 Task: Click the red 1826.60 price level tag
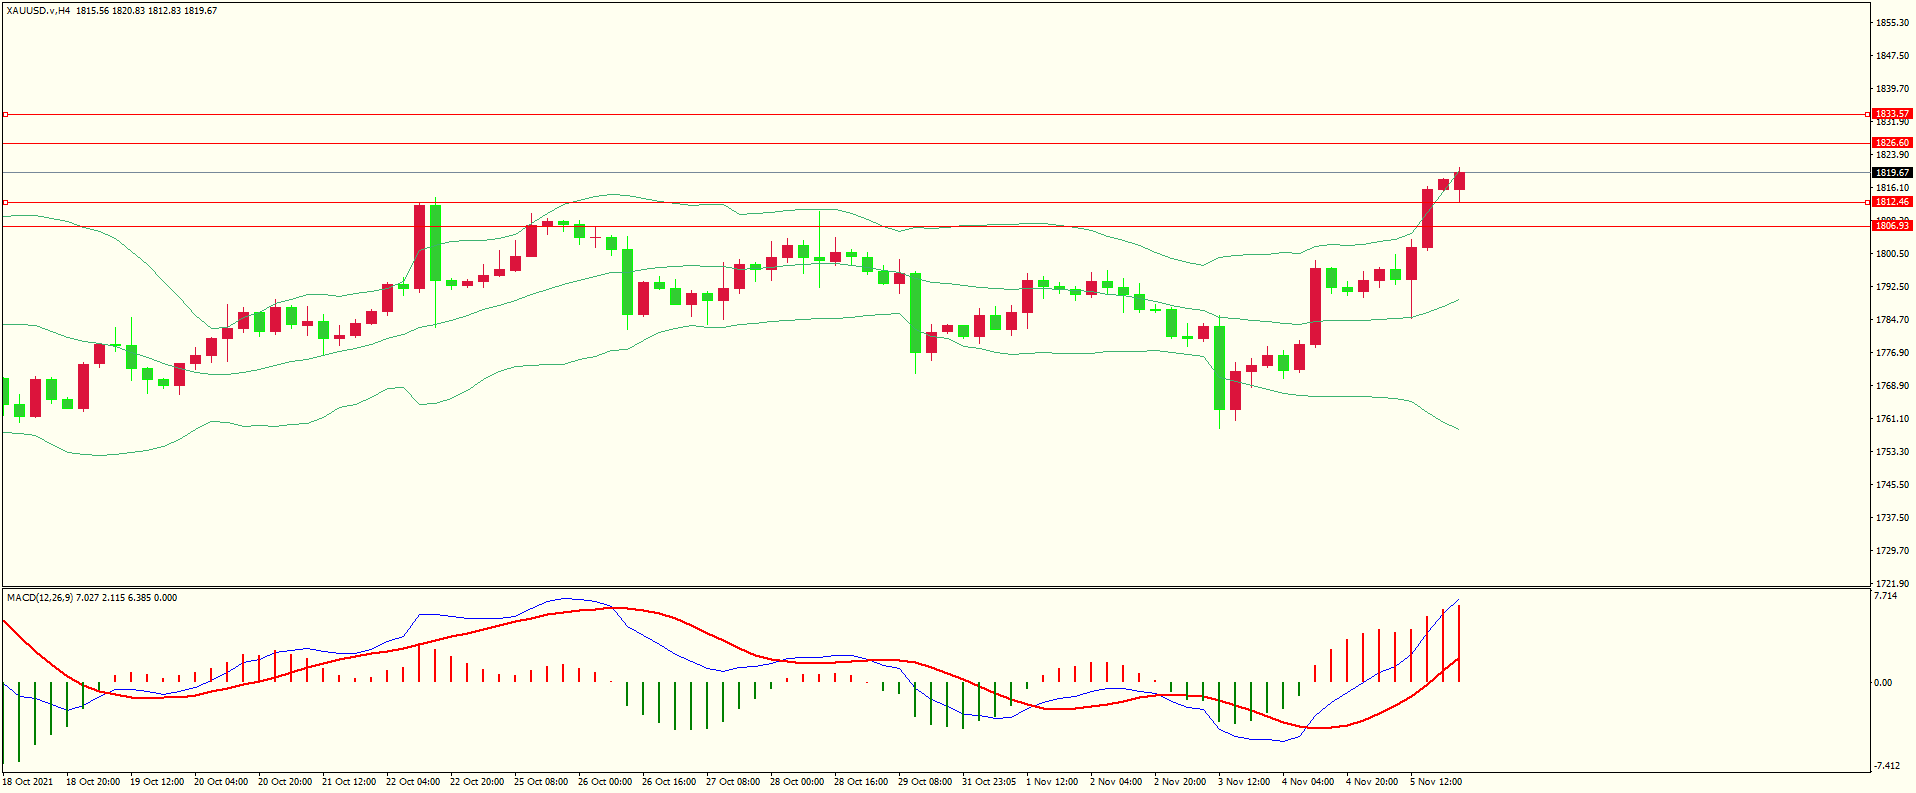point(1892,143)
